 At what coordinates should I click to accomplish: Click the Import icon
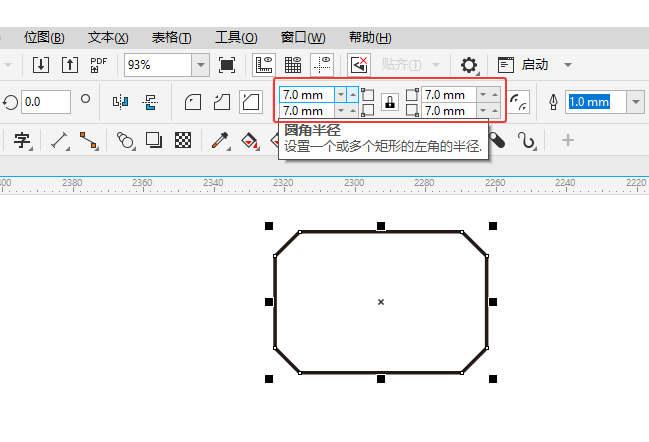tap(41, 65)
